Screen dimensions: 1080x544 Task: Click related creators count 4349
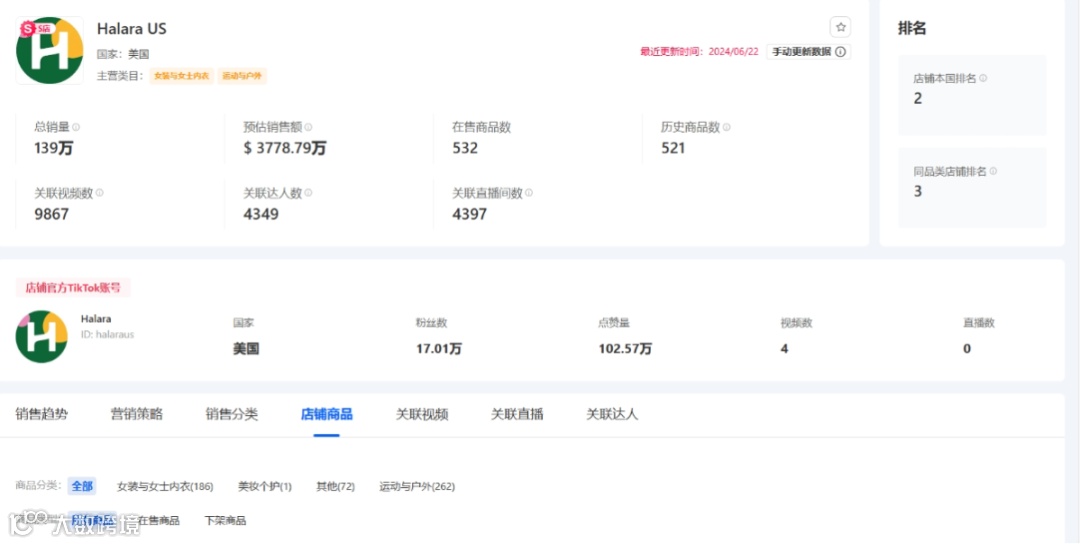(x=261, y=214)
